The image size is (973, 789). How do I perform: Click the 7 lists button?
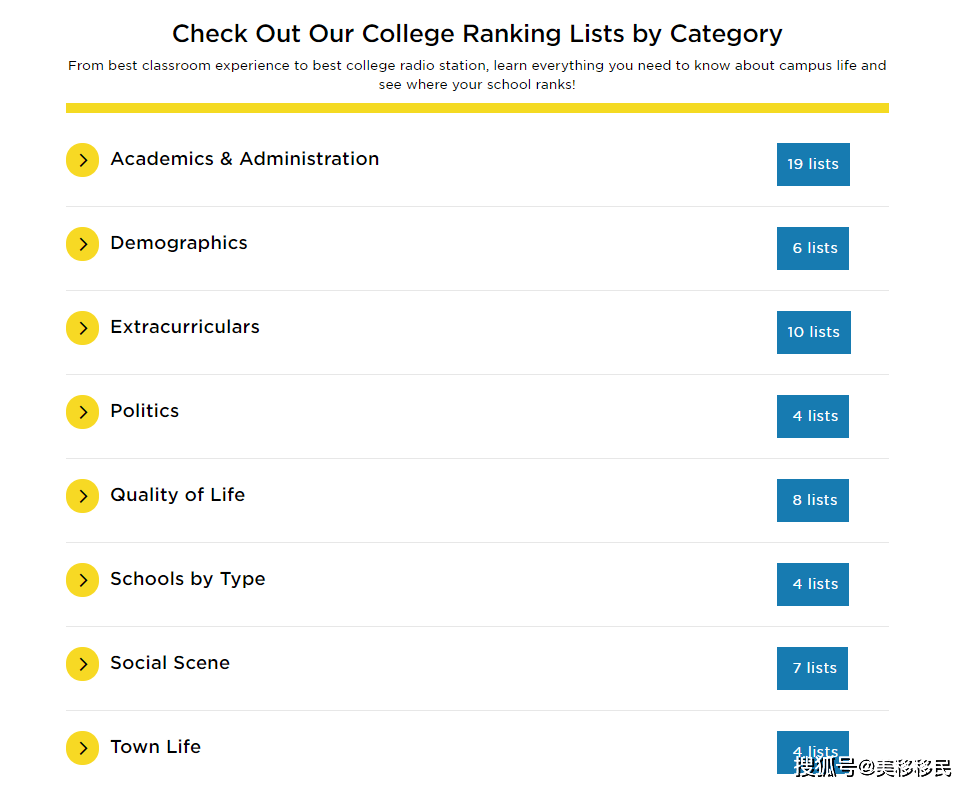812,669
